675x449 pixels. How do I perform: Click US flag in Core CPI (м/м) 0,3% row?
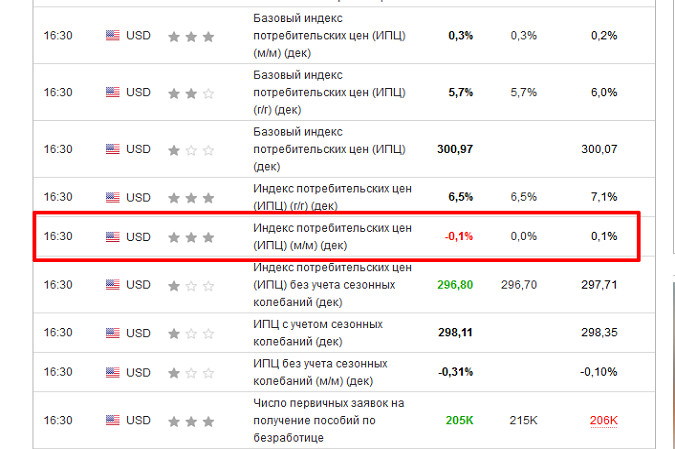click(112, 36)
